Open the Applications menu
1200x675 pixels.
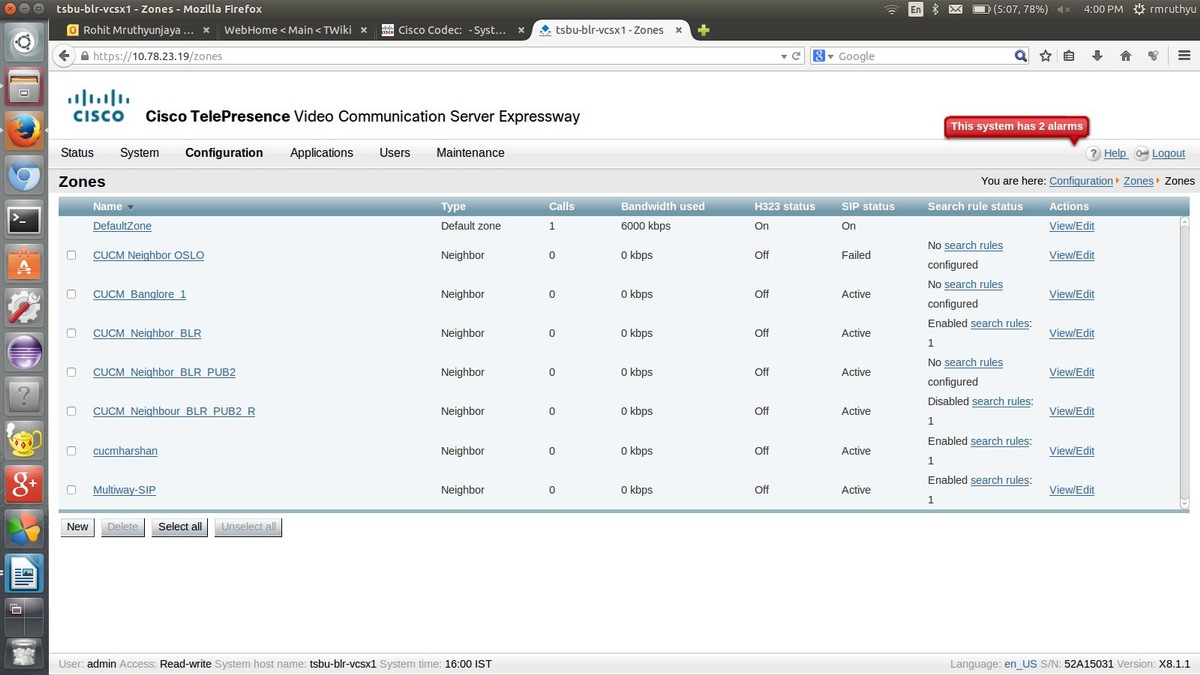[321, 153]
